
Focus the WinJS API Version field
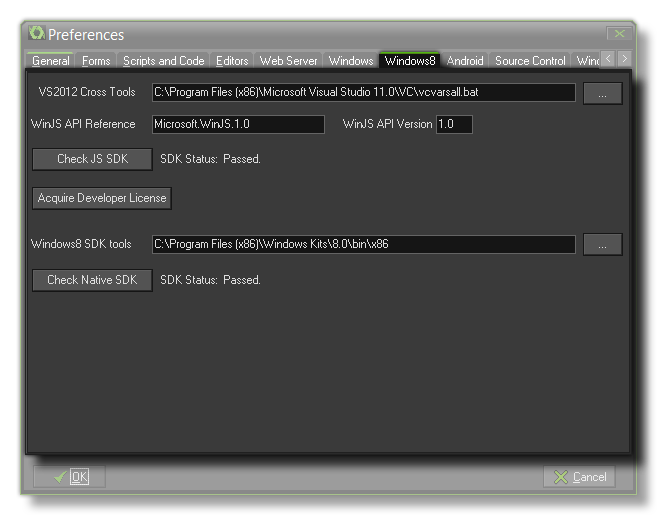(454, 124)
